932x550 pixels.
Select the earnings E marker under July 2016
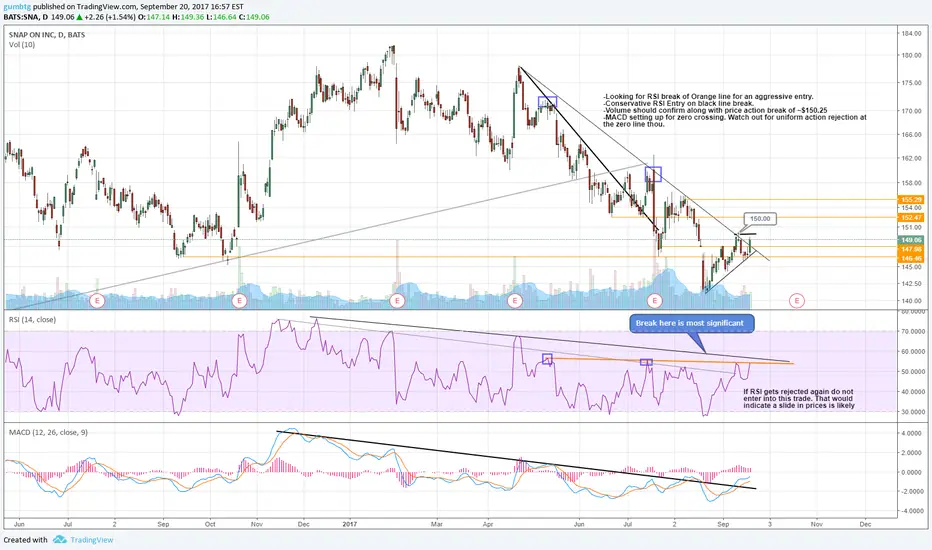pyautogui.click(x=97, y=301)
